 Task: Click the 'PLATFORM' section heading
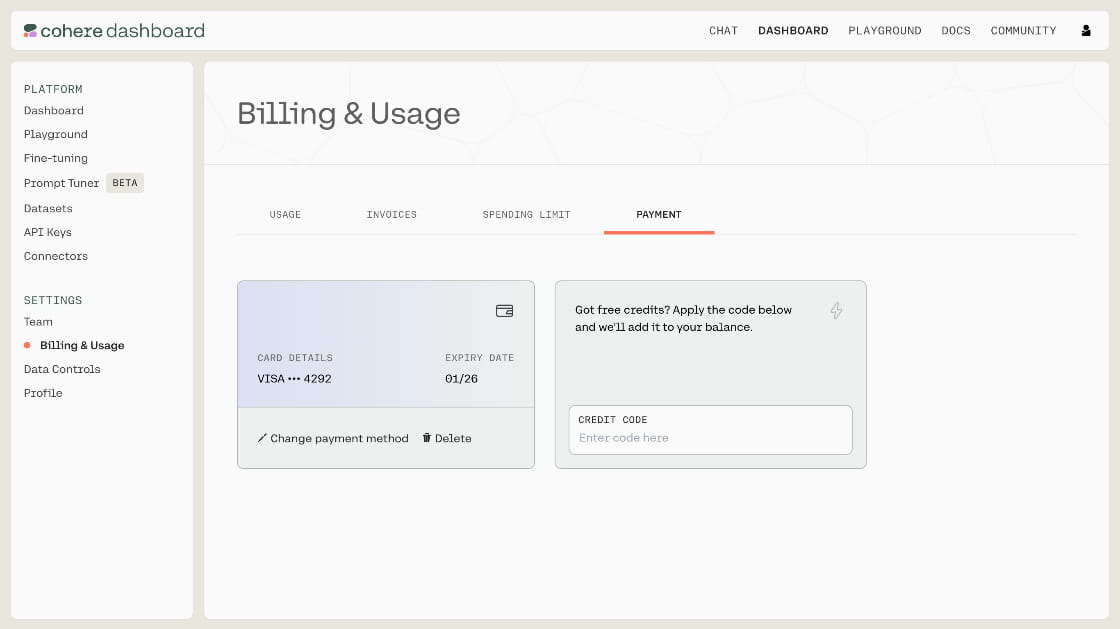[53, 89]
